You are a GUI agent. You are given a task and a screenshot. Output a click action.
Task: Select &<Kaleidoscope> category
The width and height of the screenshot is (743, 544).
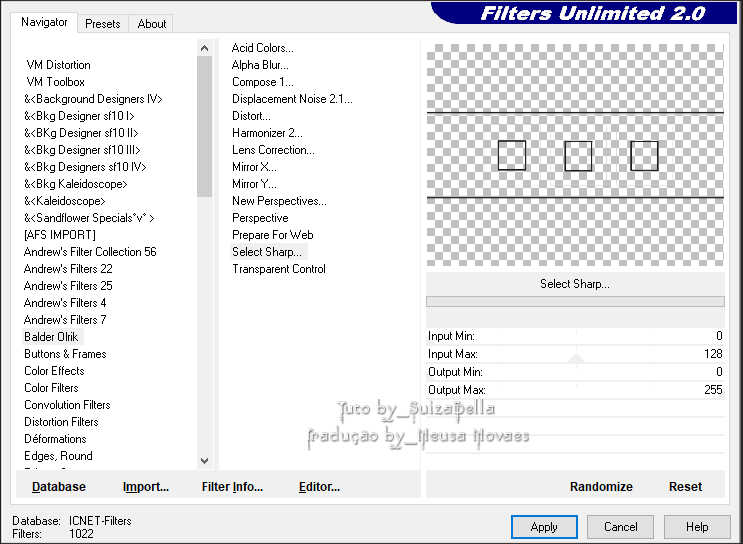(65, 201)
